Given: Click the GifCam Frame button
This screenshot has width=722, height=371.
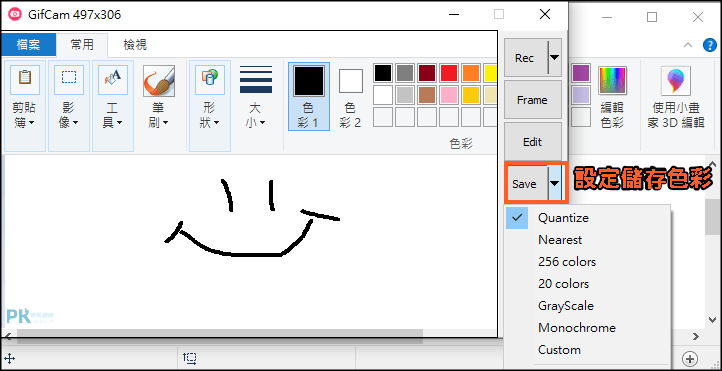Looking at the screenshot, I should point(533,100).
